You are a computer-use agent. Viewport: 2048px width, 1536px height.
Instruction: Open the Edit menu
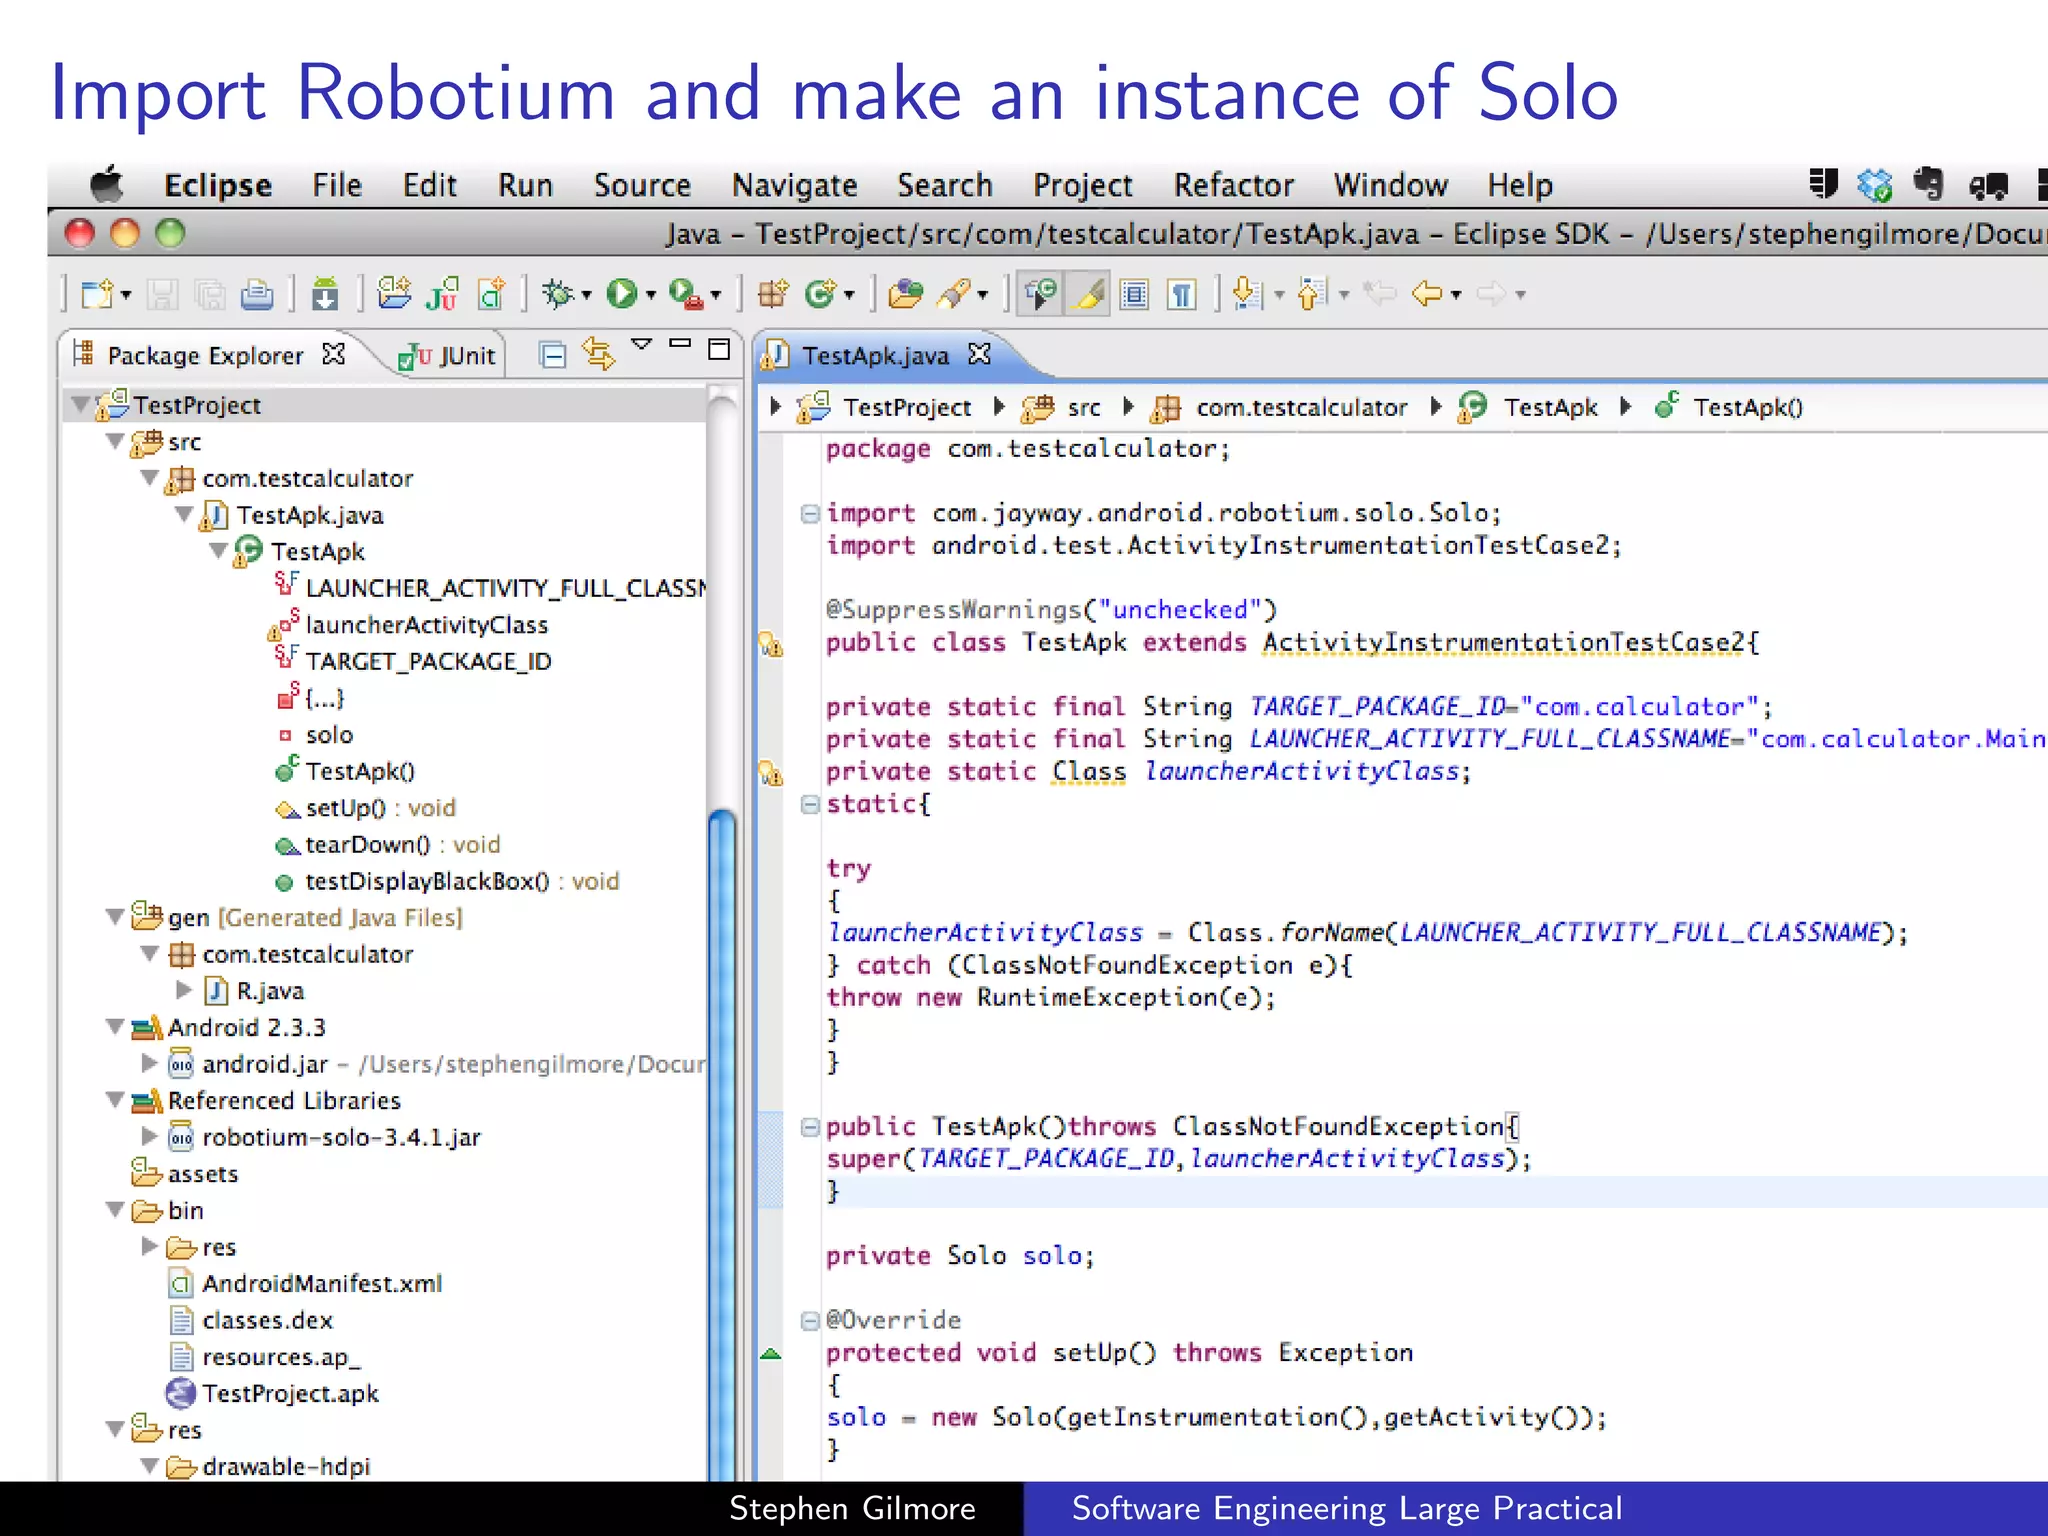(430, 185)
